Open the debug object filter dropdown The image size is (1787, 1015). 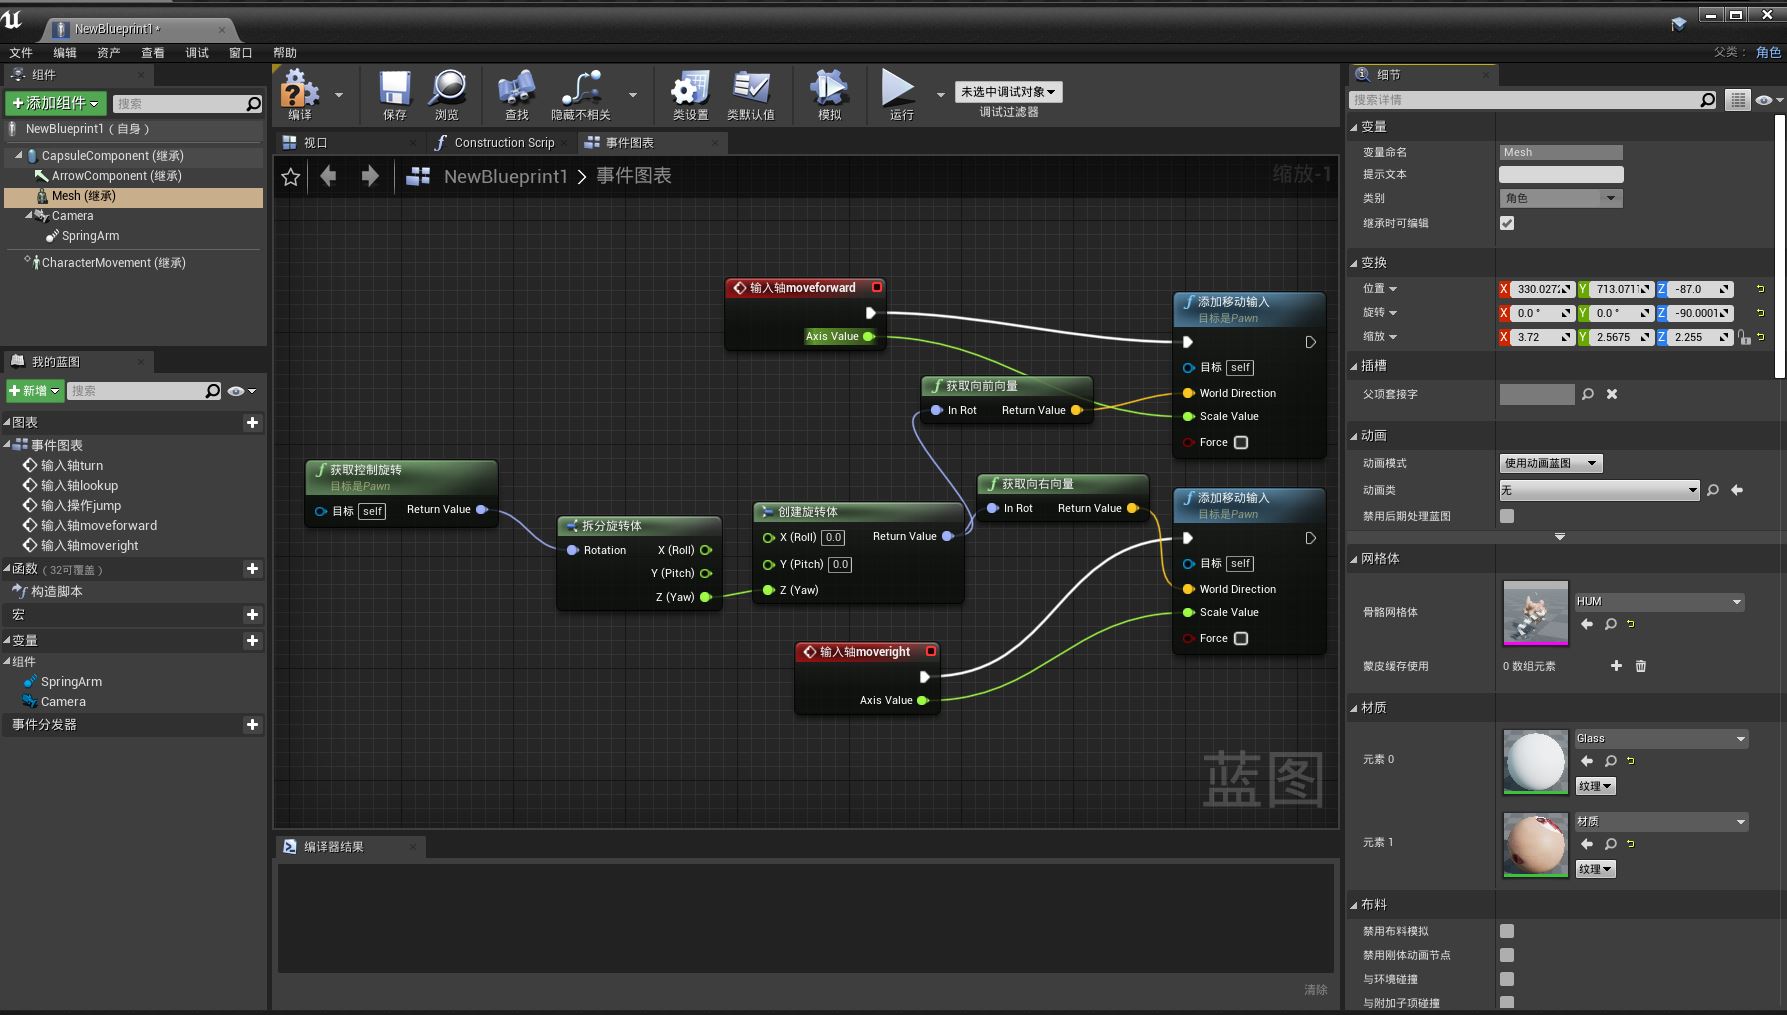pos(1008,92)
